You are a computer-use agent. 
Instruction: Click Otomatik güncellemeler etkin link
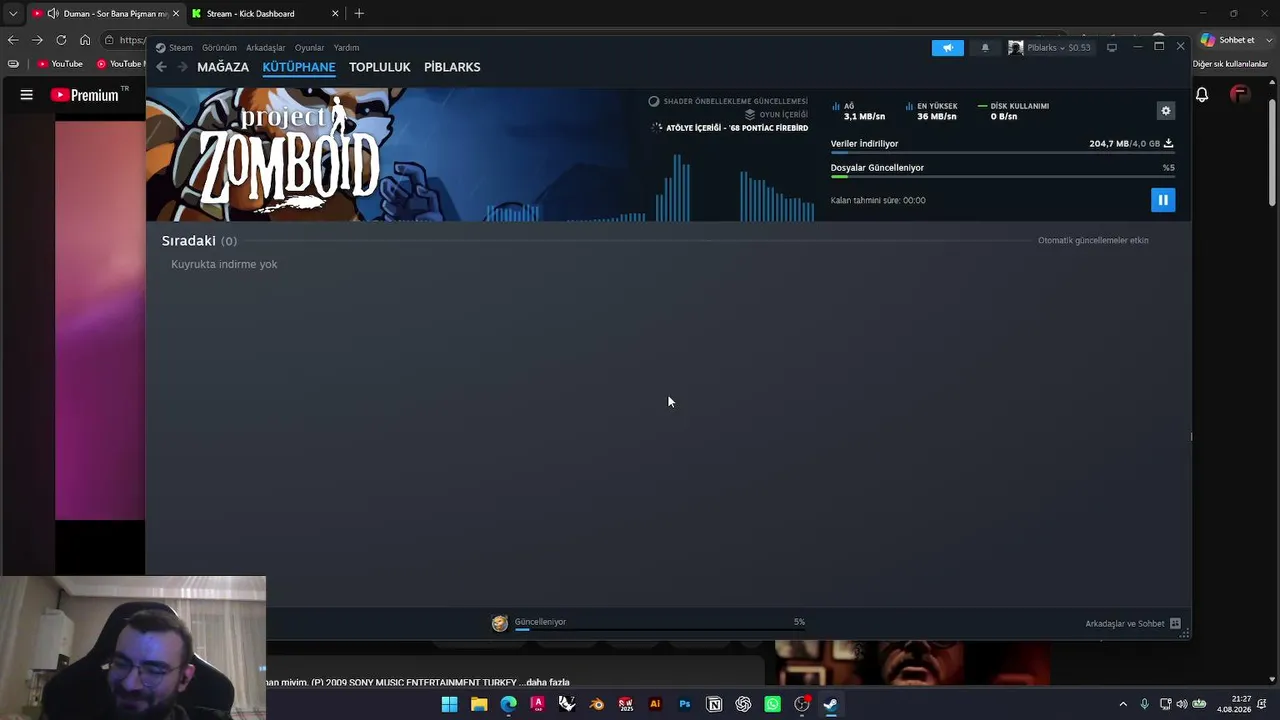point(1093,241)
